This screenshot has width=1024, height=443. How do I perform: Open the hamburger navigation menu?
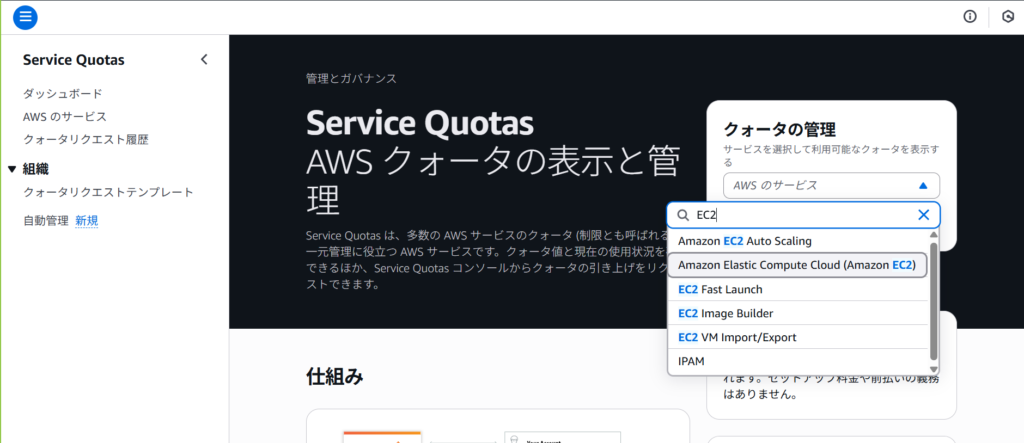25,17
